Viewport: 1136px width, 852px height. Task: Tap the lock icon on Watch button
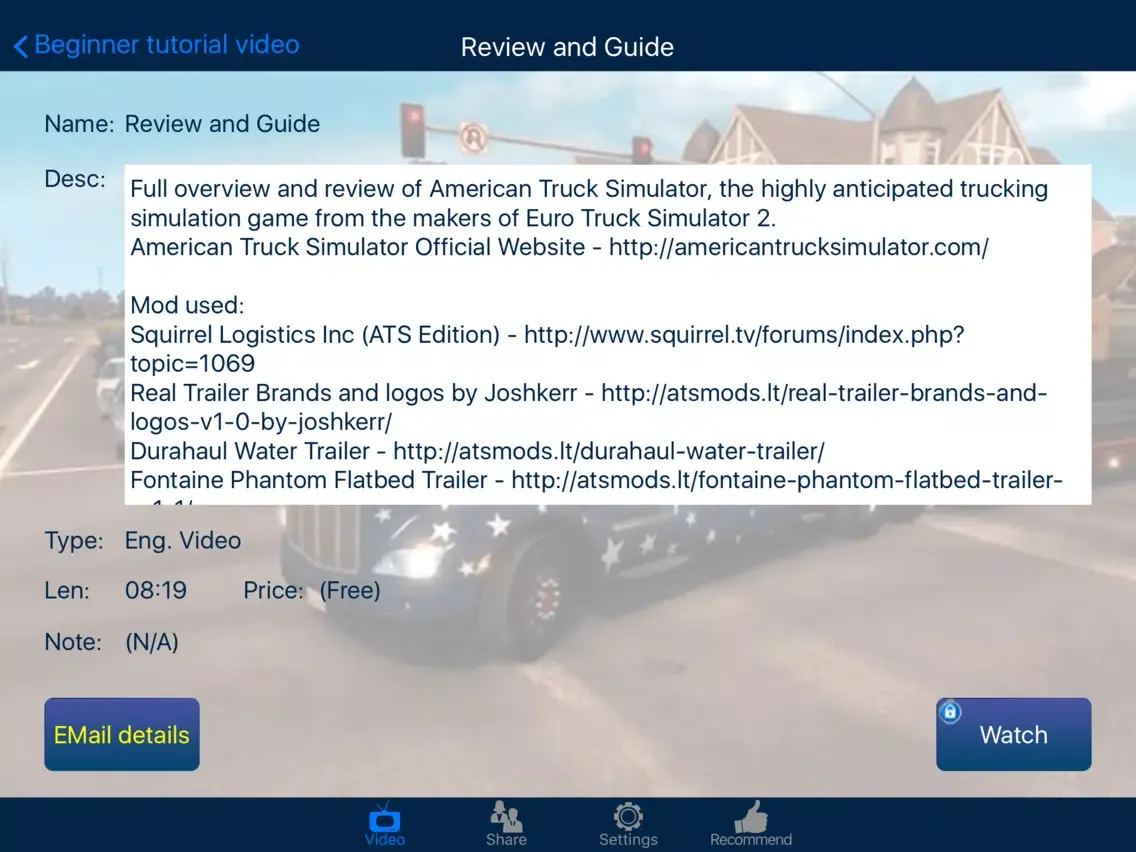pyautogui.click(x=950, y=712)
